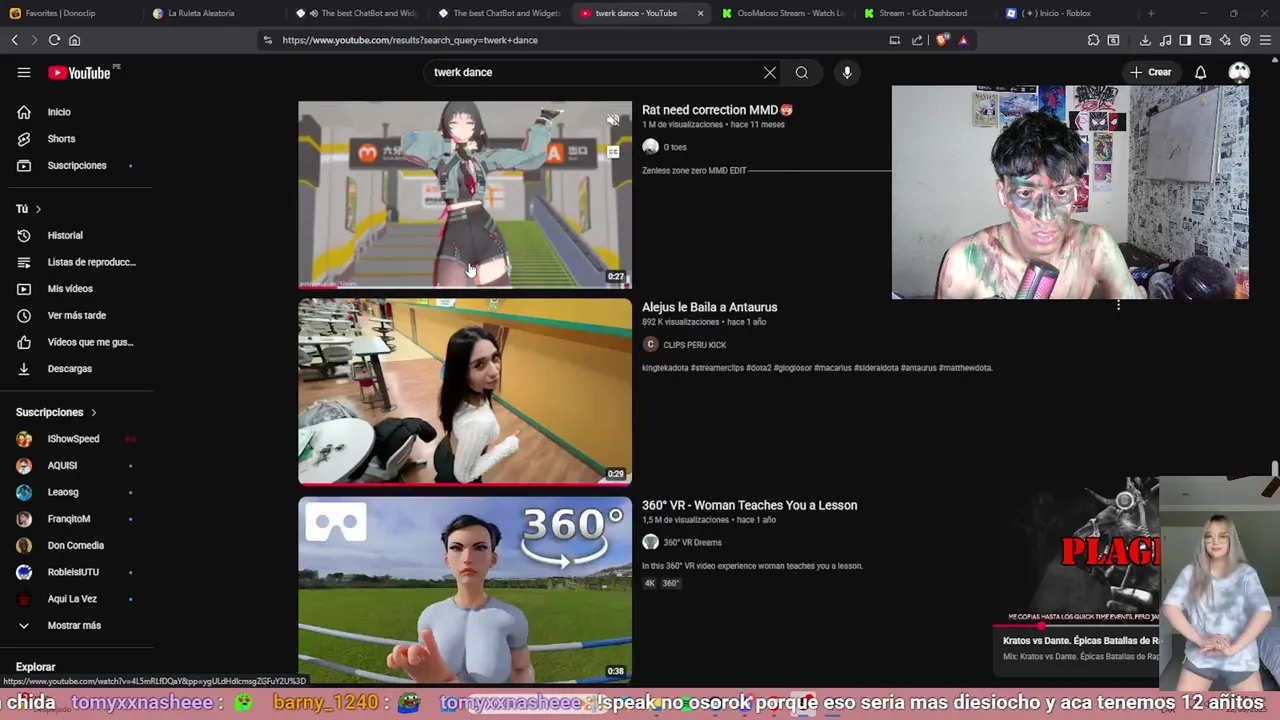Expand the Suscripciones section header

click(56, 412)
